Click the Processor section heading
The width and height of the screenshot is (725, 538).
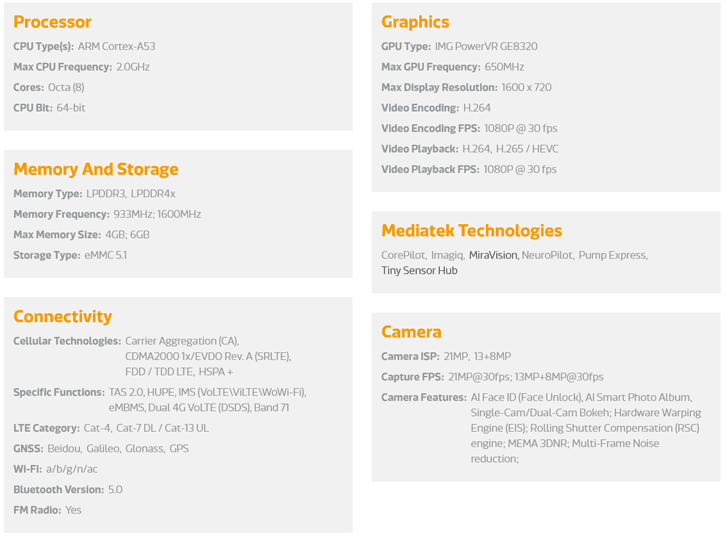(x=52, y=22)
